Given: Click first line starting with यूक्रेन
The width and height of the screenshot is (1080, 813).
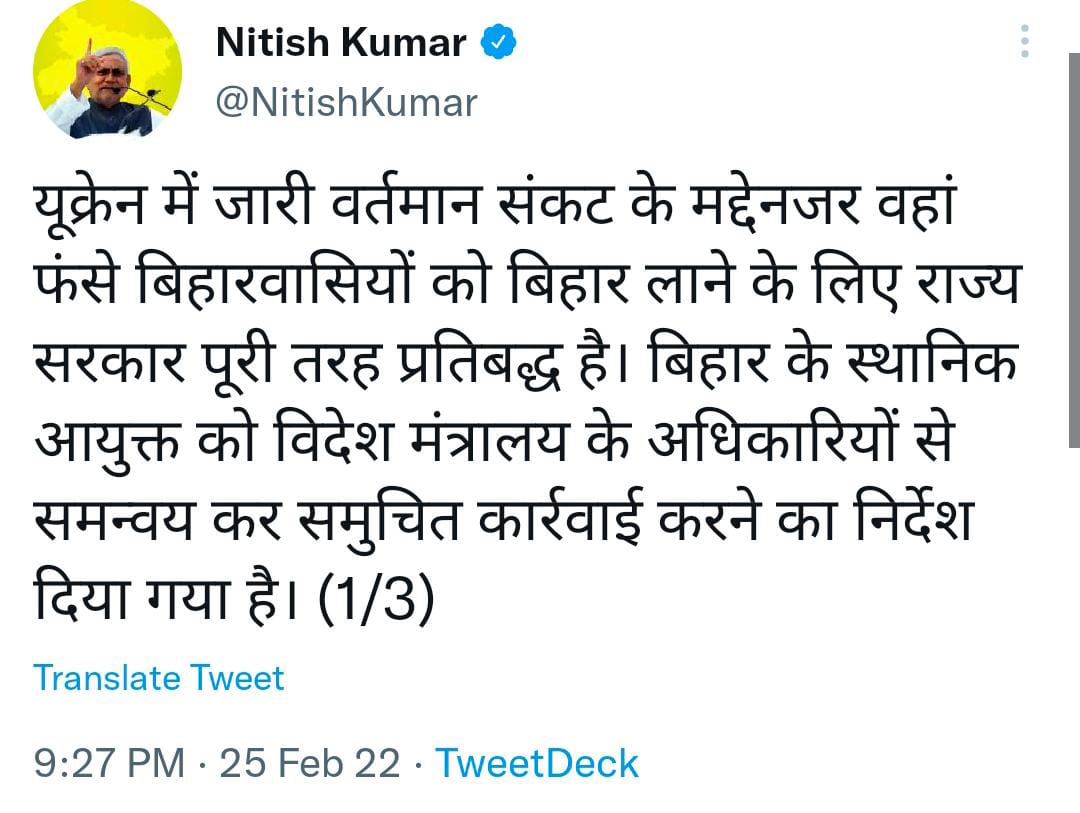Looking at the screenshot, I should click(493, 205).
